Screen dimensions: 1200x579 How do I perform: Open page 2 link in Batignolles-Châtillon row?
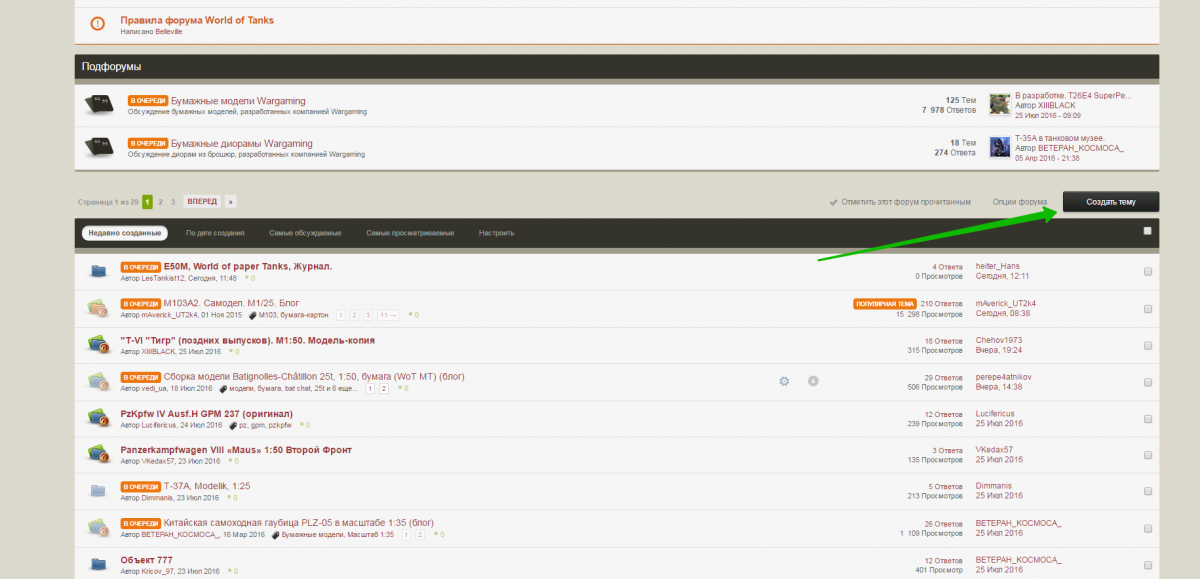[x=383, y=388]
